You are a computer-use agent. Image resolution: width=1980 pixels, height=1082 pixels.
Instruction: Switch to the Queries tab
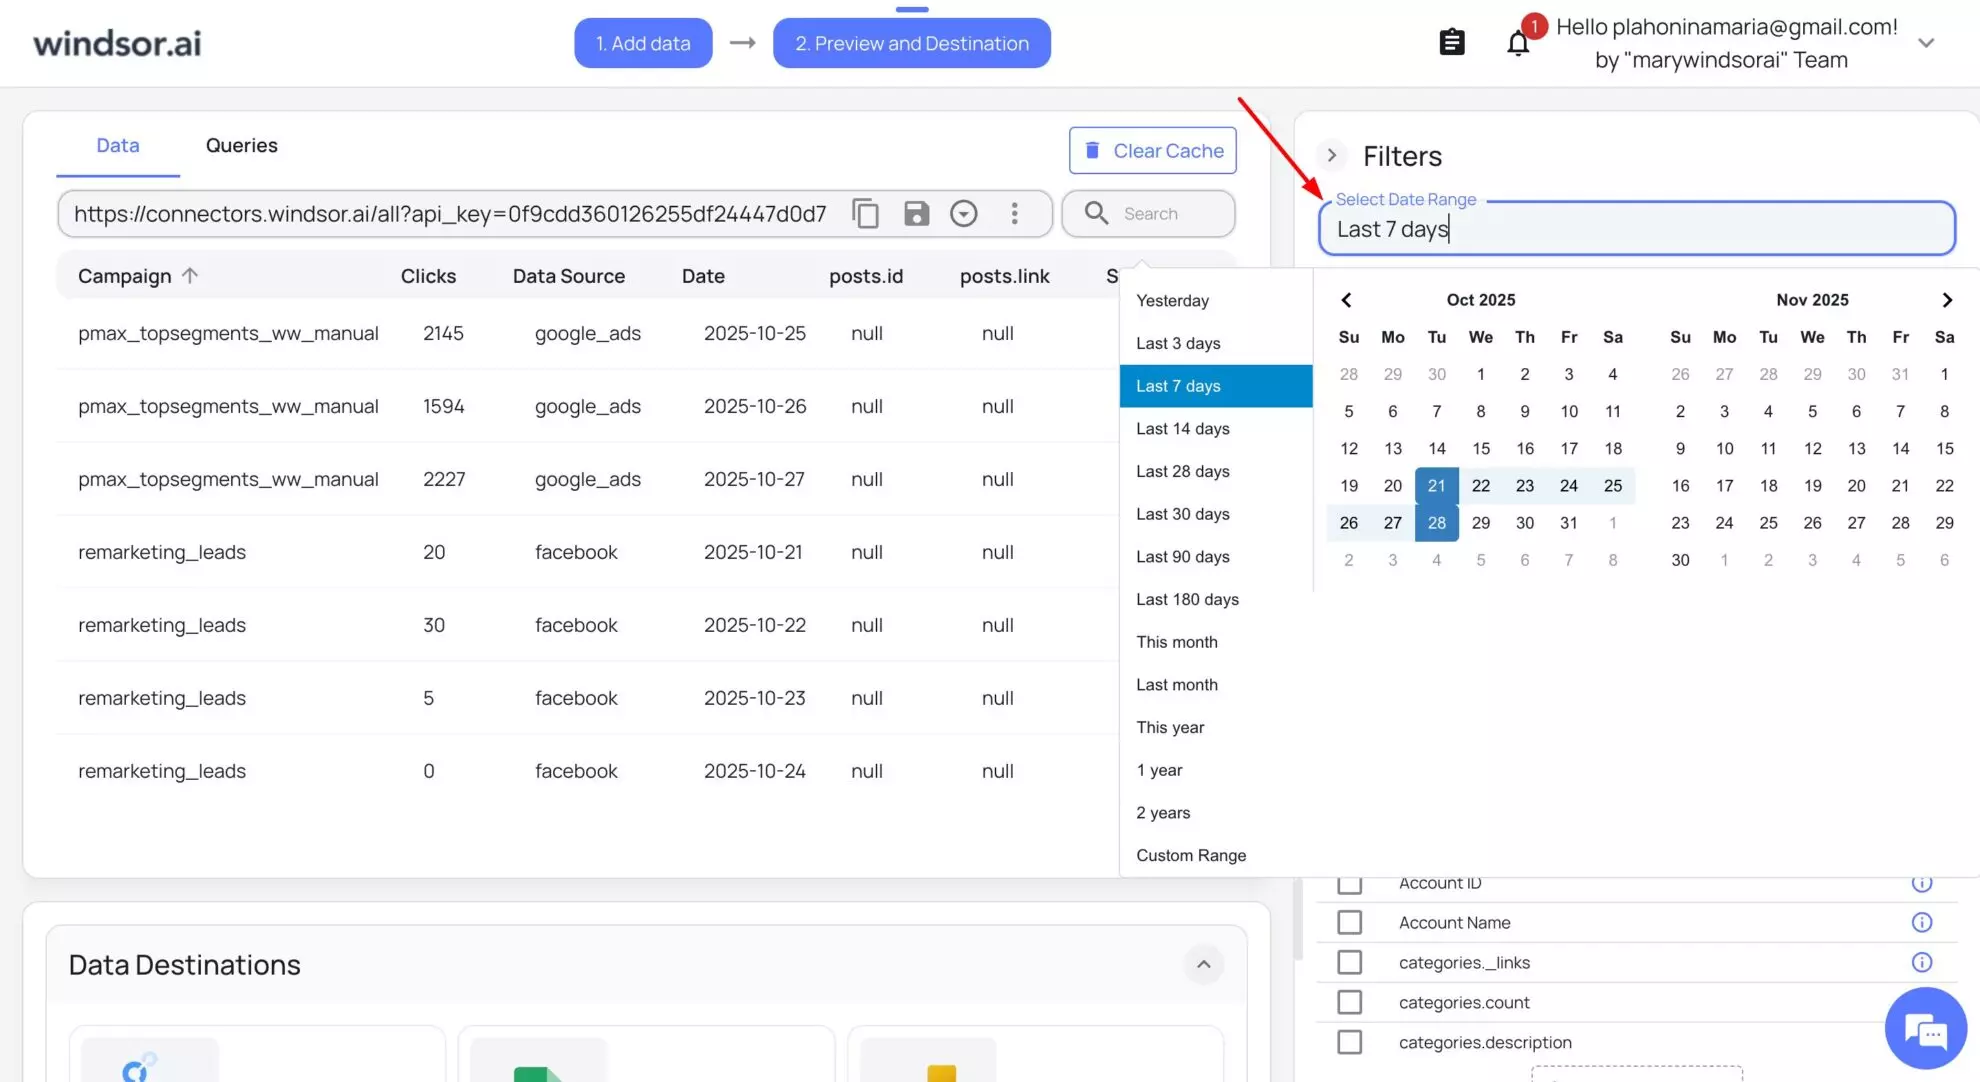(x=241, y=146)
